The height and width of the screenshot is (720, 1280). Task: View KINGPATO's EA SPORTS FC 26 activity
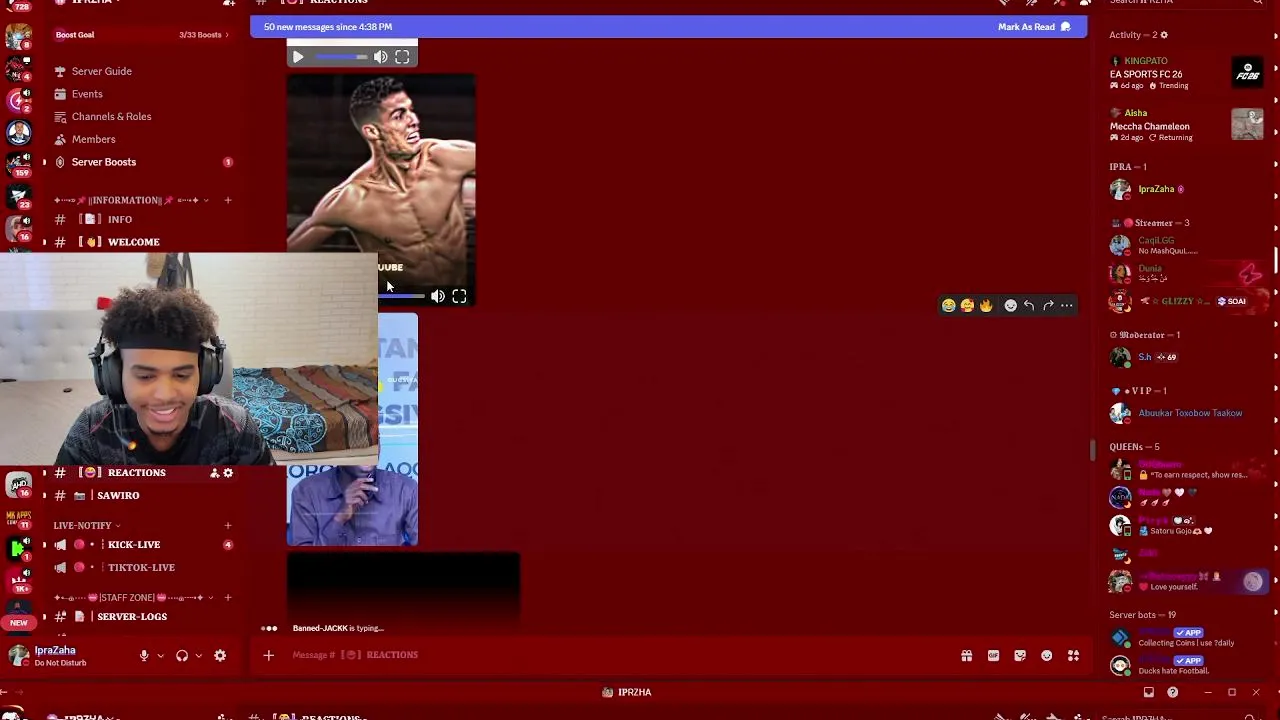[1187, 73]
